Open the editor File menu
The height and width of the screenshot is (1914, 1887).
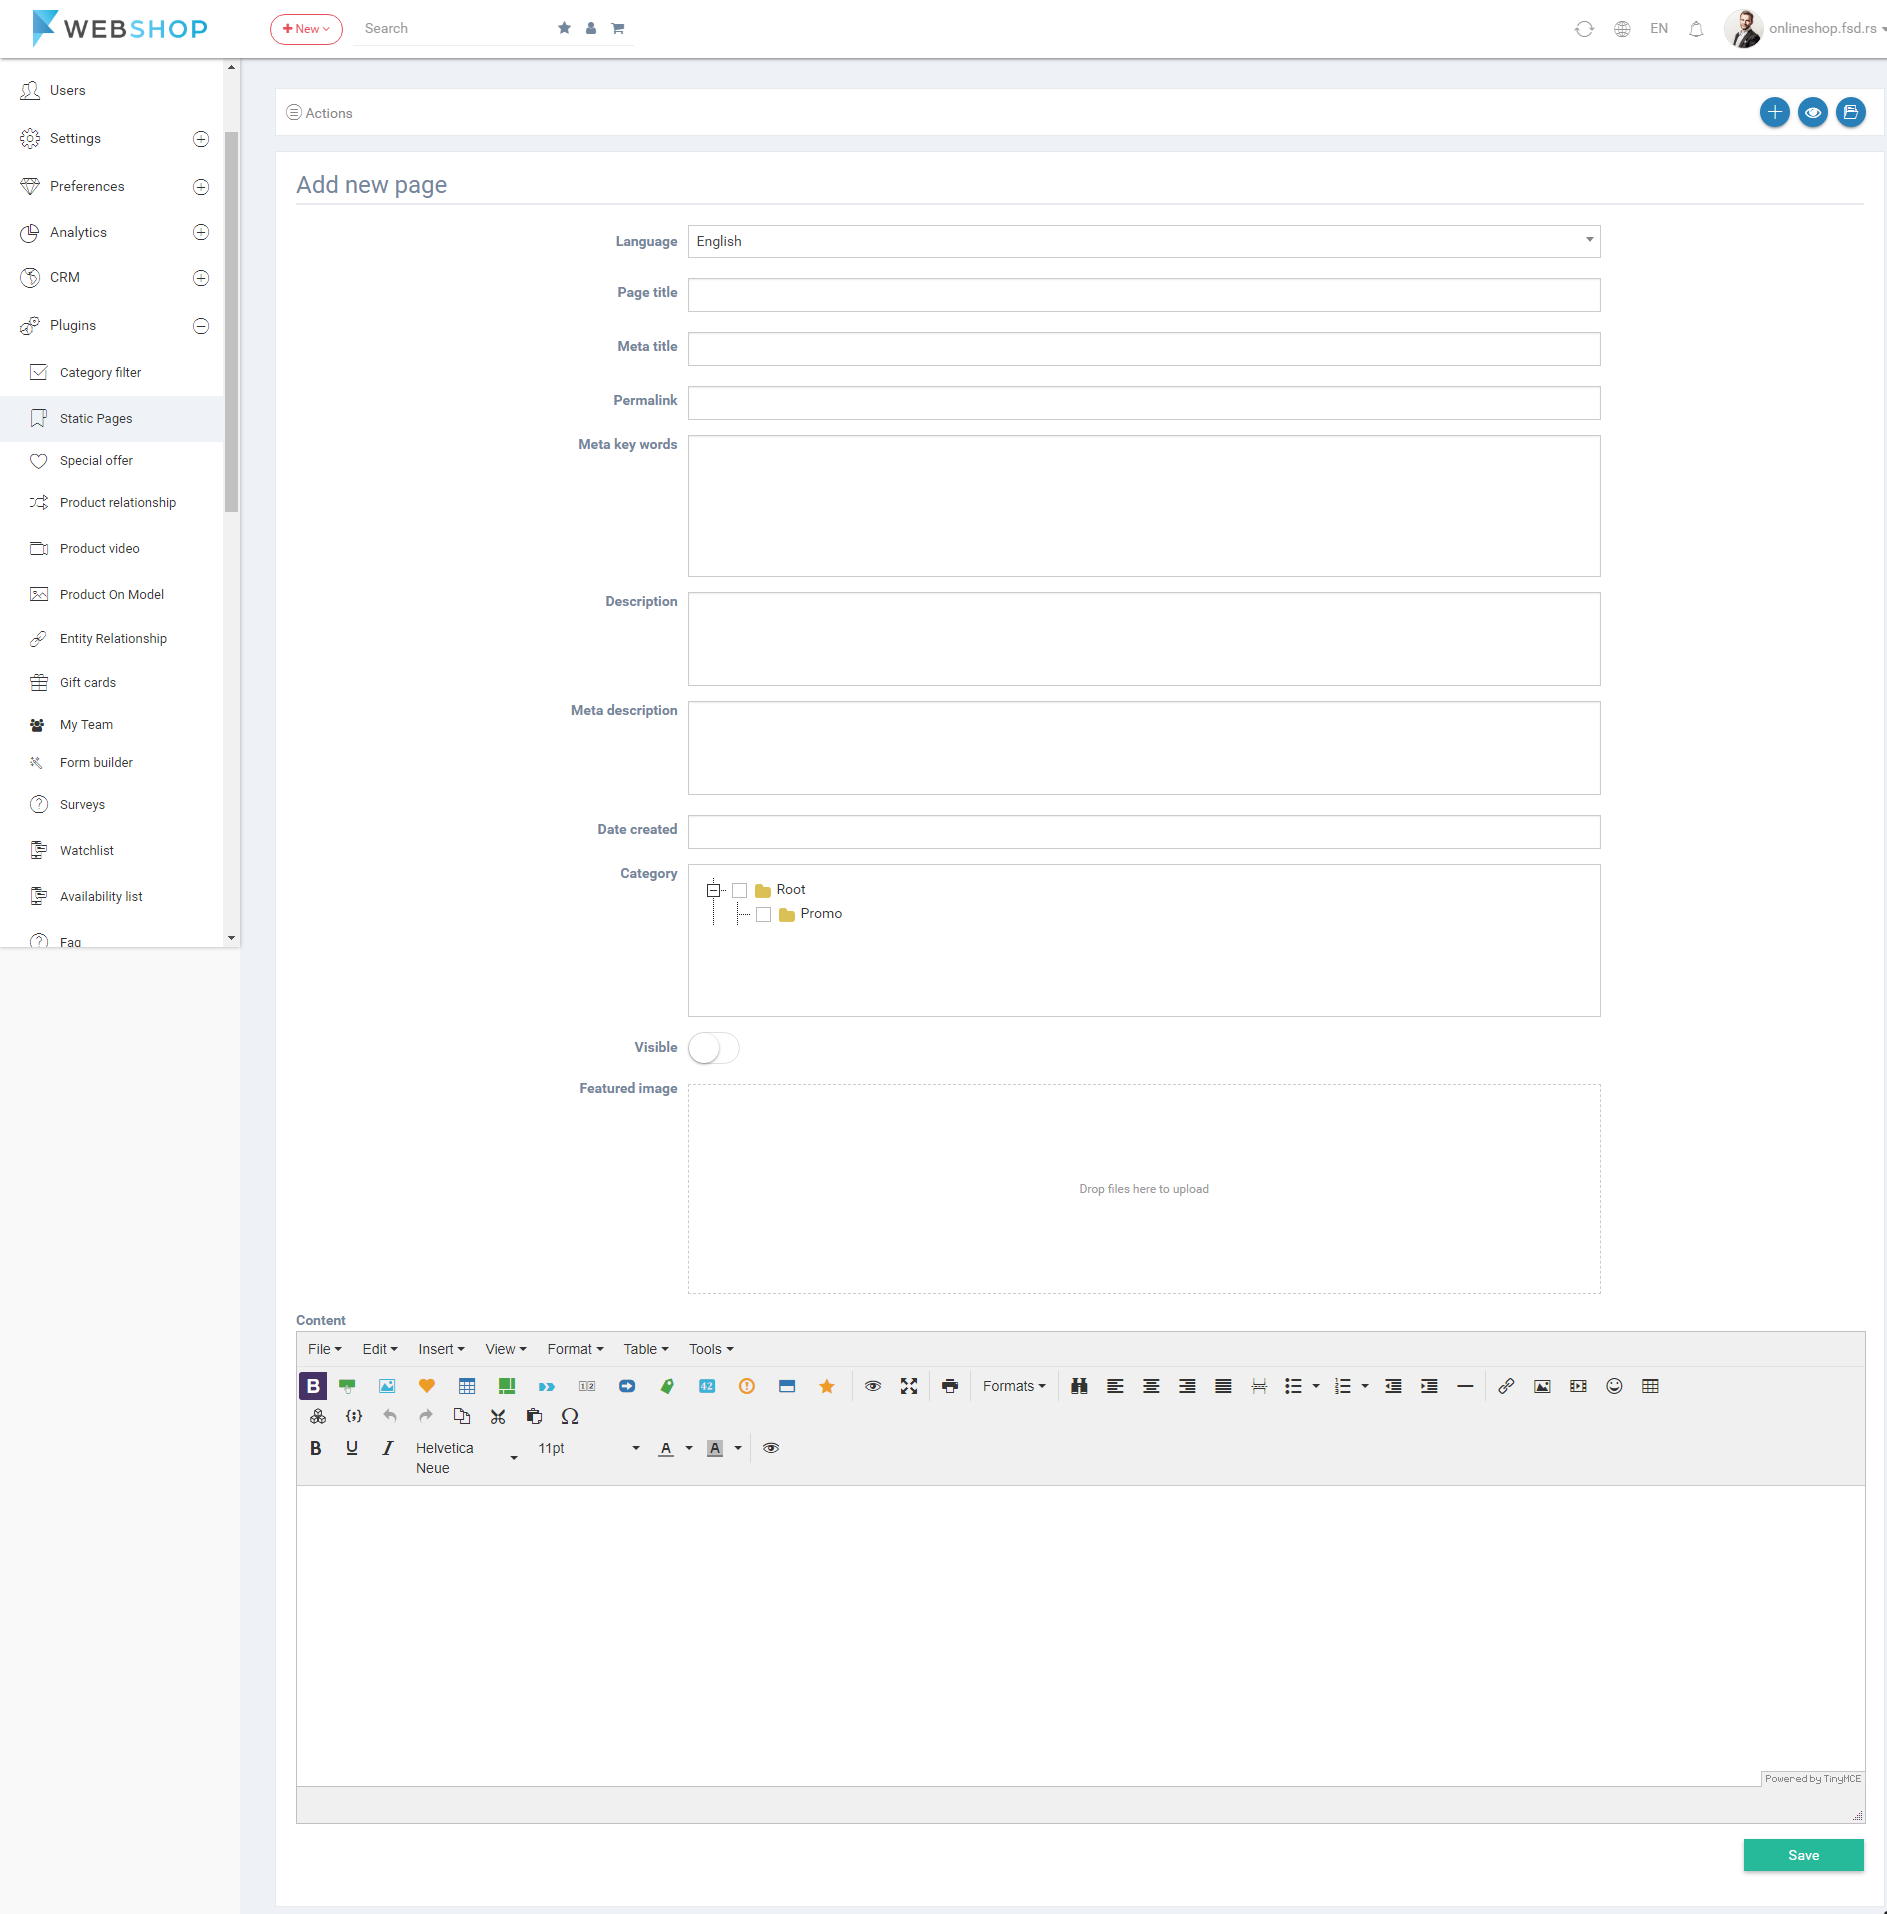click(325, 1349)
